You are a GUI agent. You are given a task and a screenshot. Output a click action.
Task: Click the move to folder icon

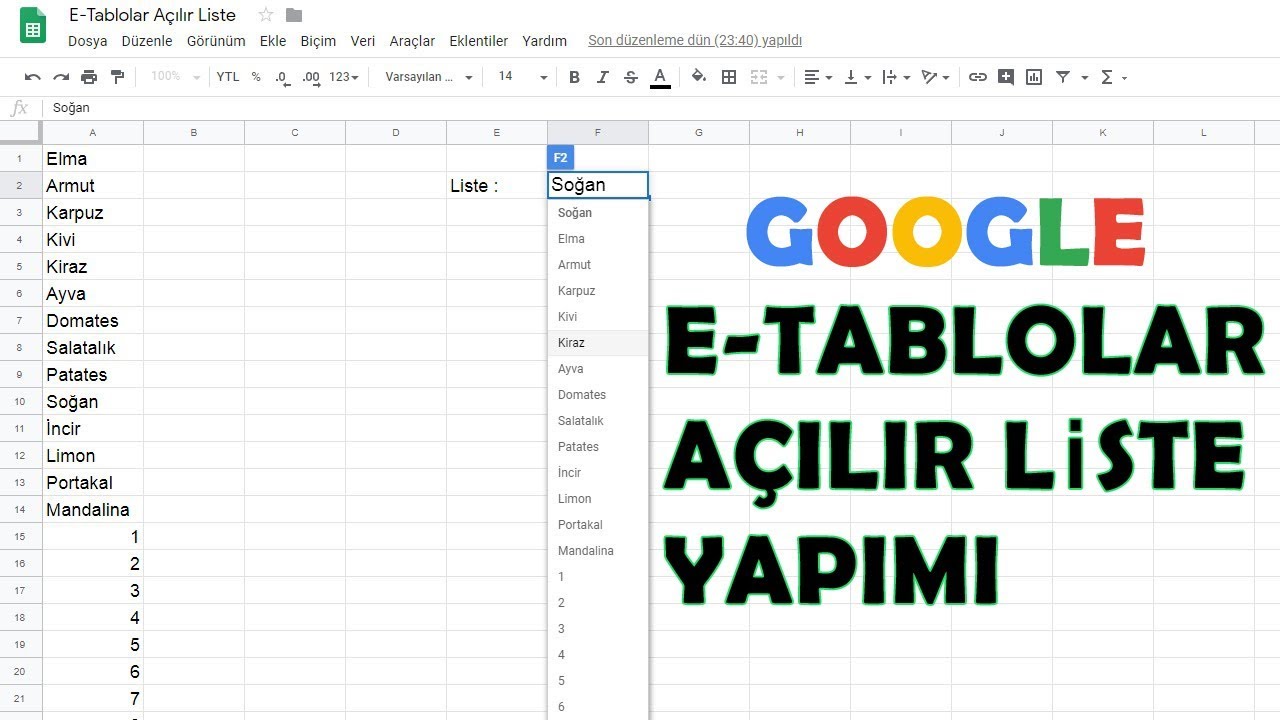(294, 15)
